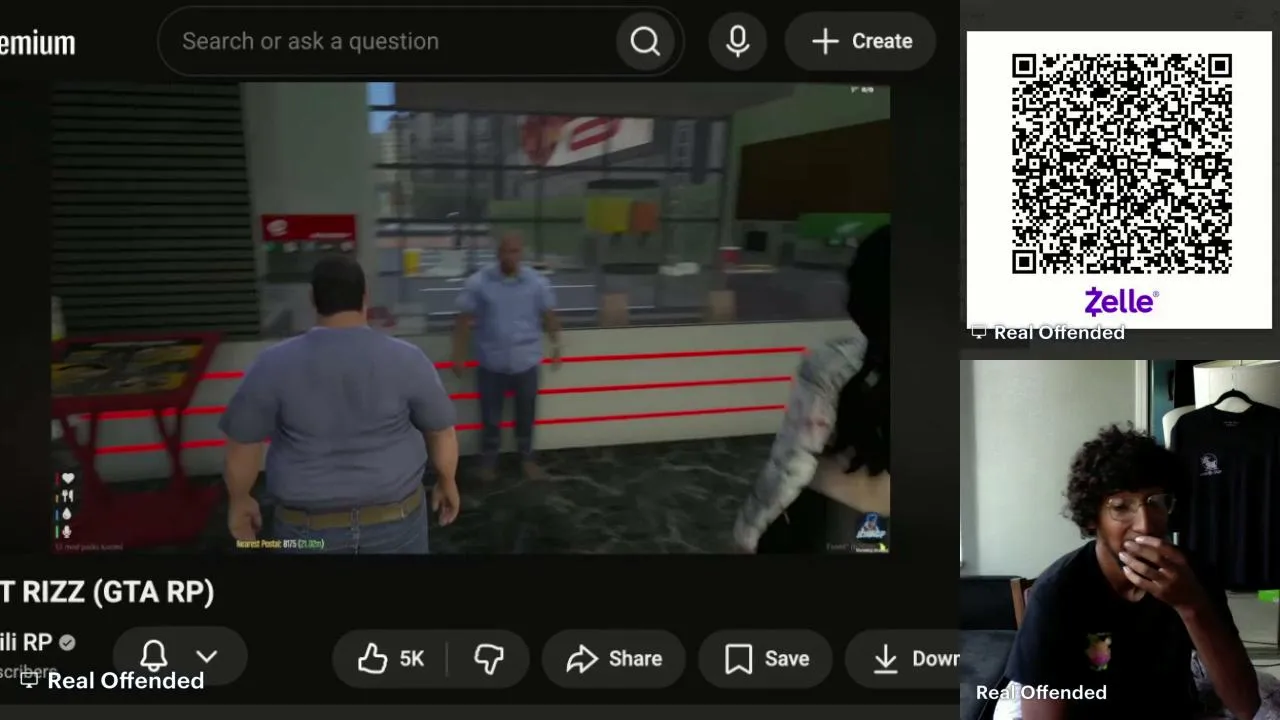Open the "ili RP" channel name link
This screenshot has width=1280, height=720.
(x=26, y=643)
